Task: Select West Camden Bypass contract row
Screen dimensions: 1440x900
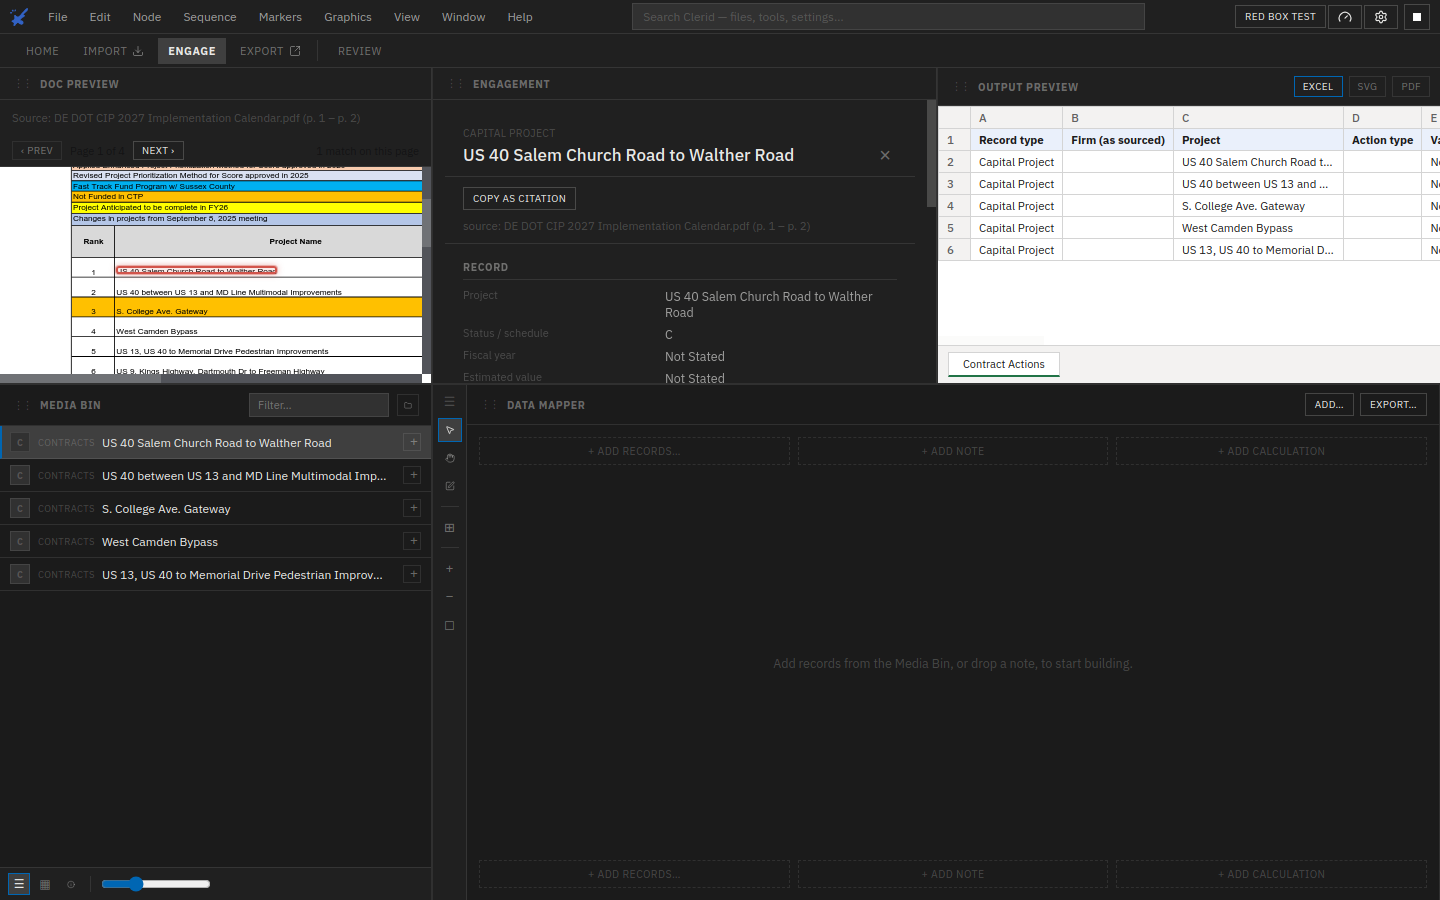Action: pyautogui.click(x=215, y=541)
